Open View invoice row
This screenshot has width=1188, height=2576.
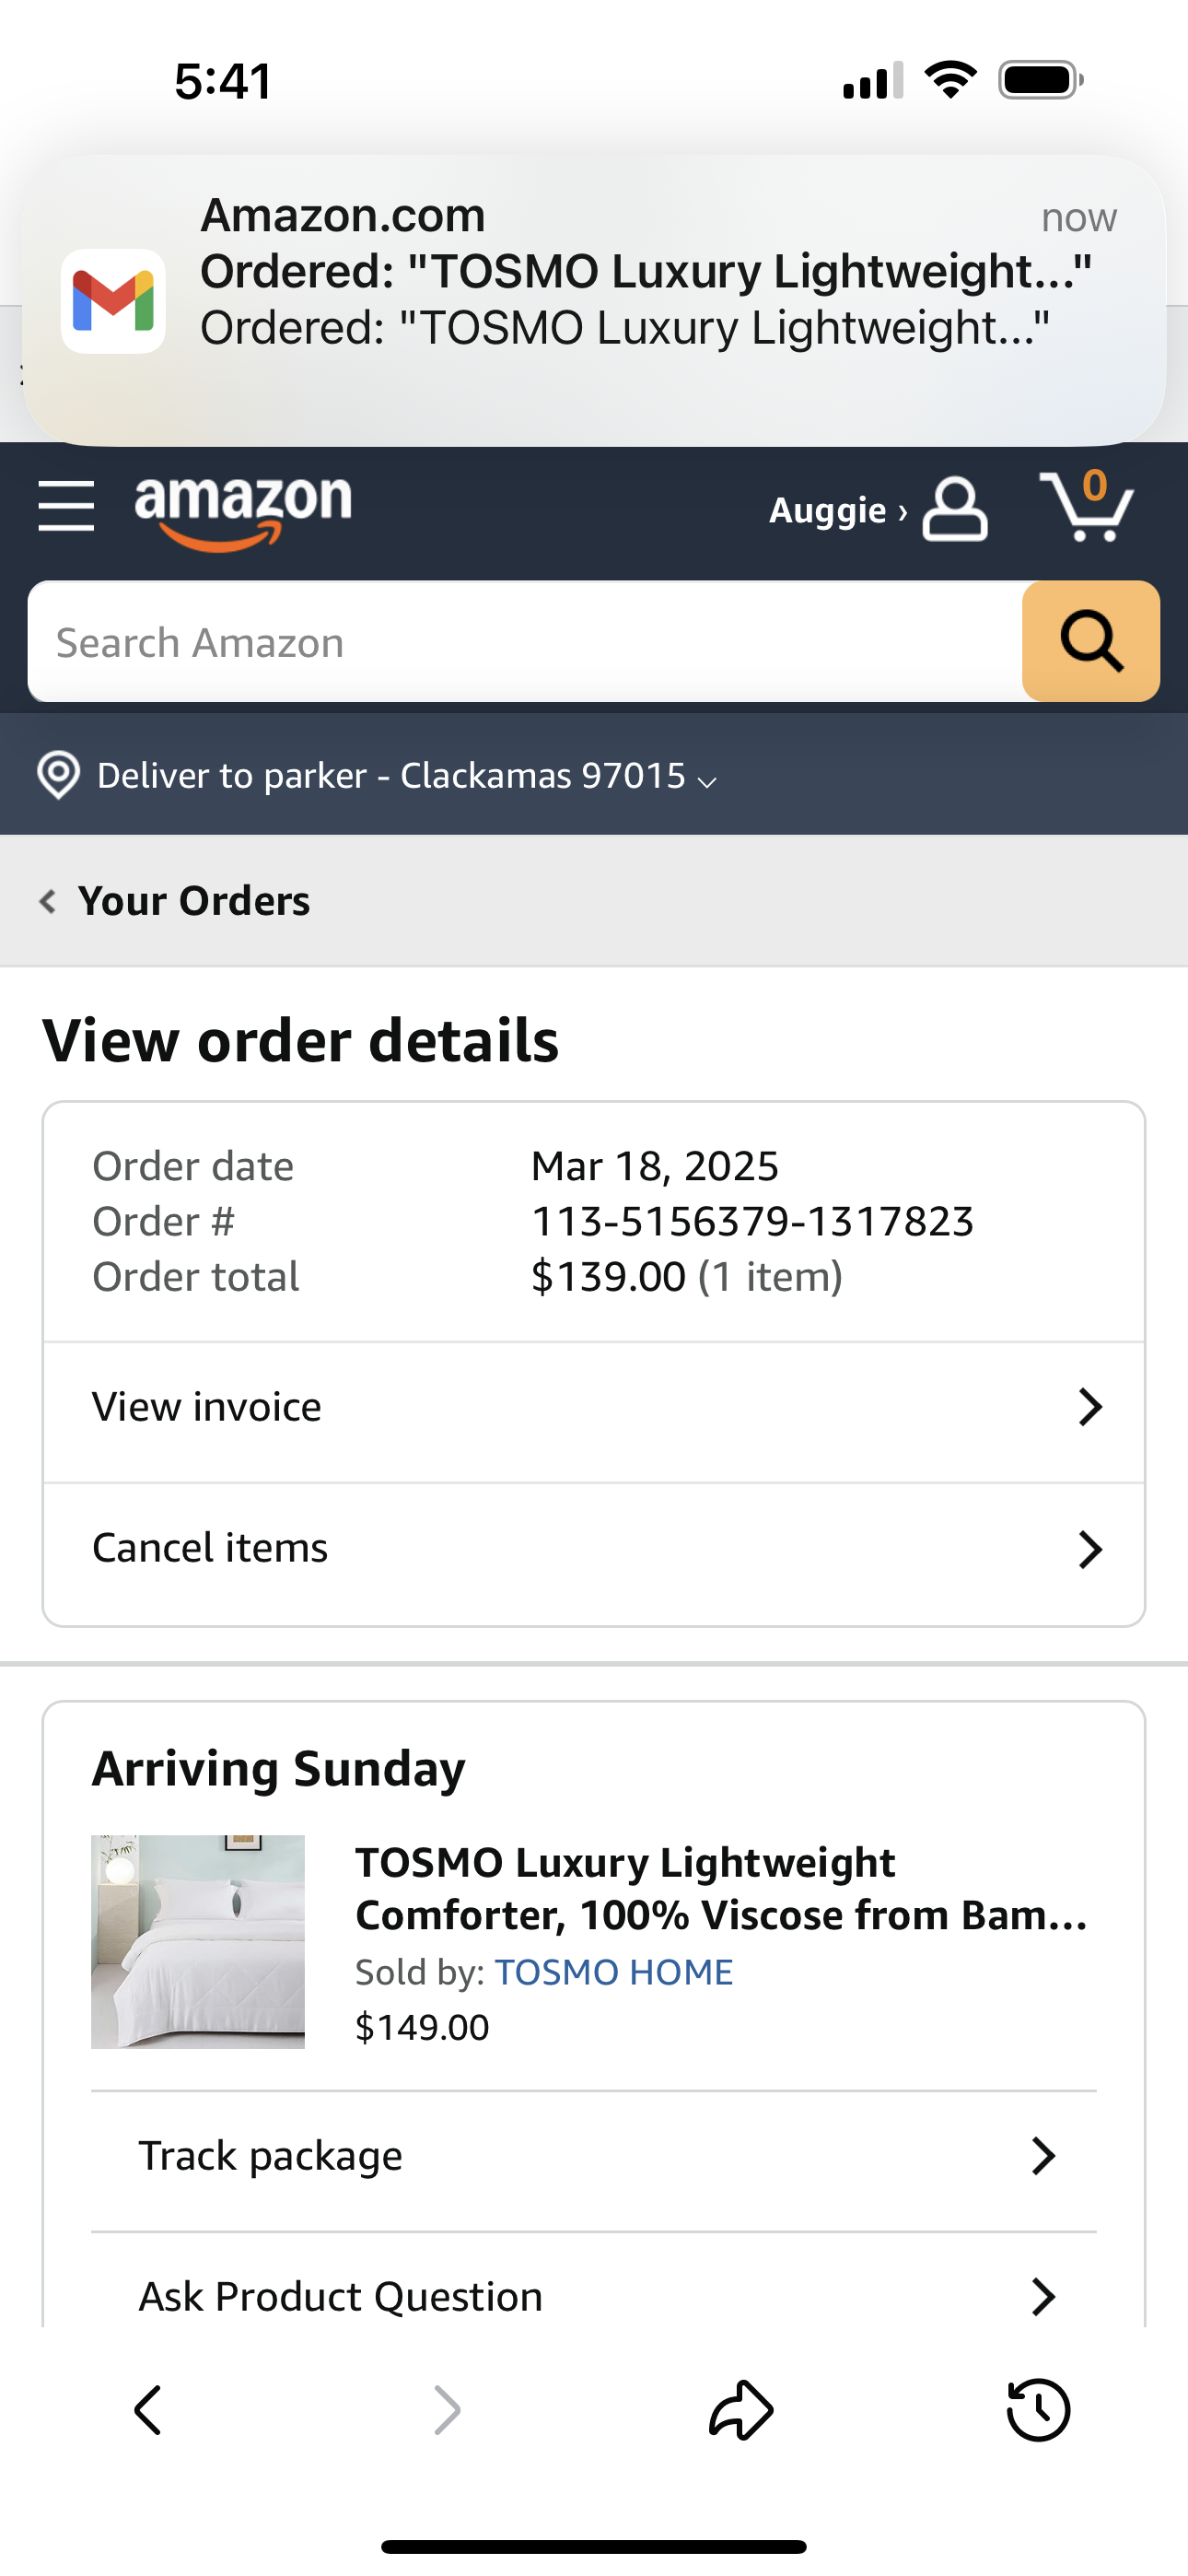tap(594, 1408)
